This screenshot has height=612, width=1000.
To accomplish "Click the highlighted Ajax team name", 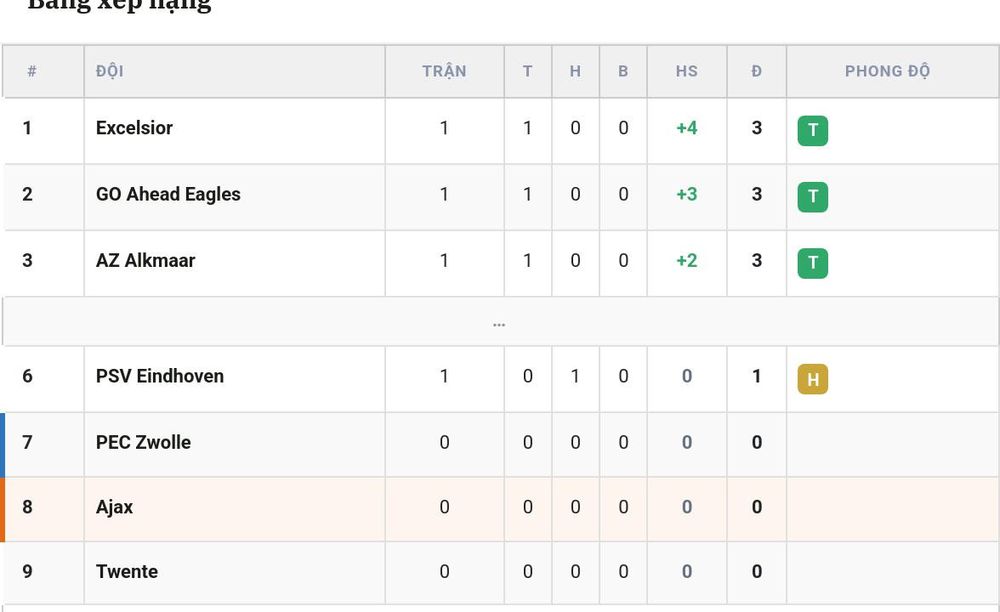I will coord(114,507).
